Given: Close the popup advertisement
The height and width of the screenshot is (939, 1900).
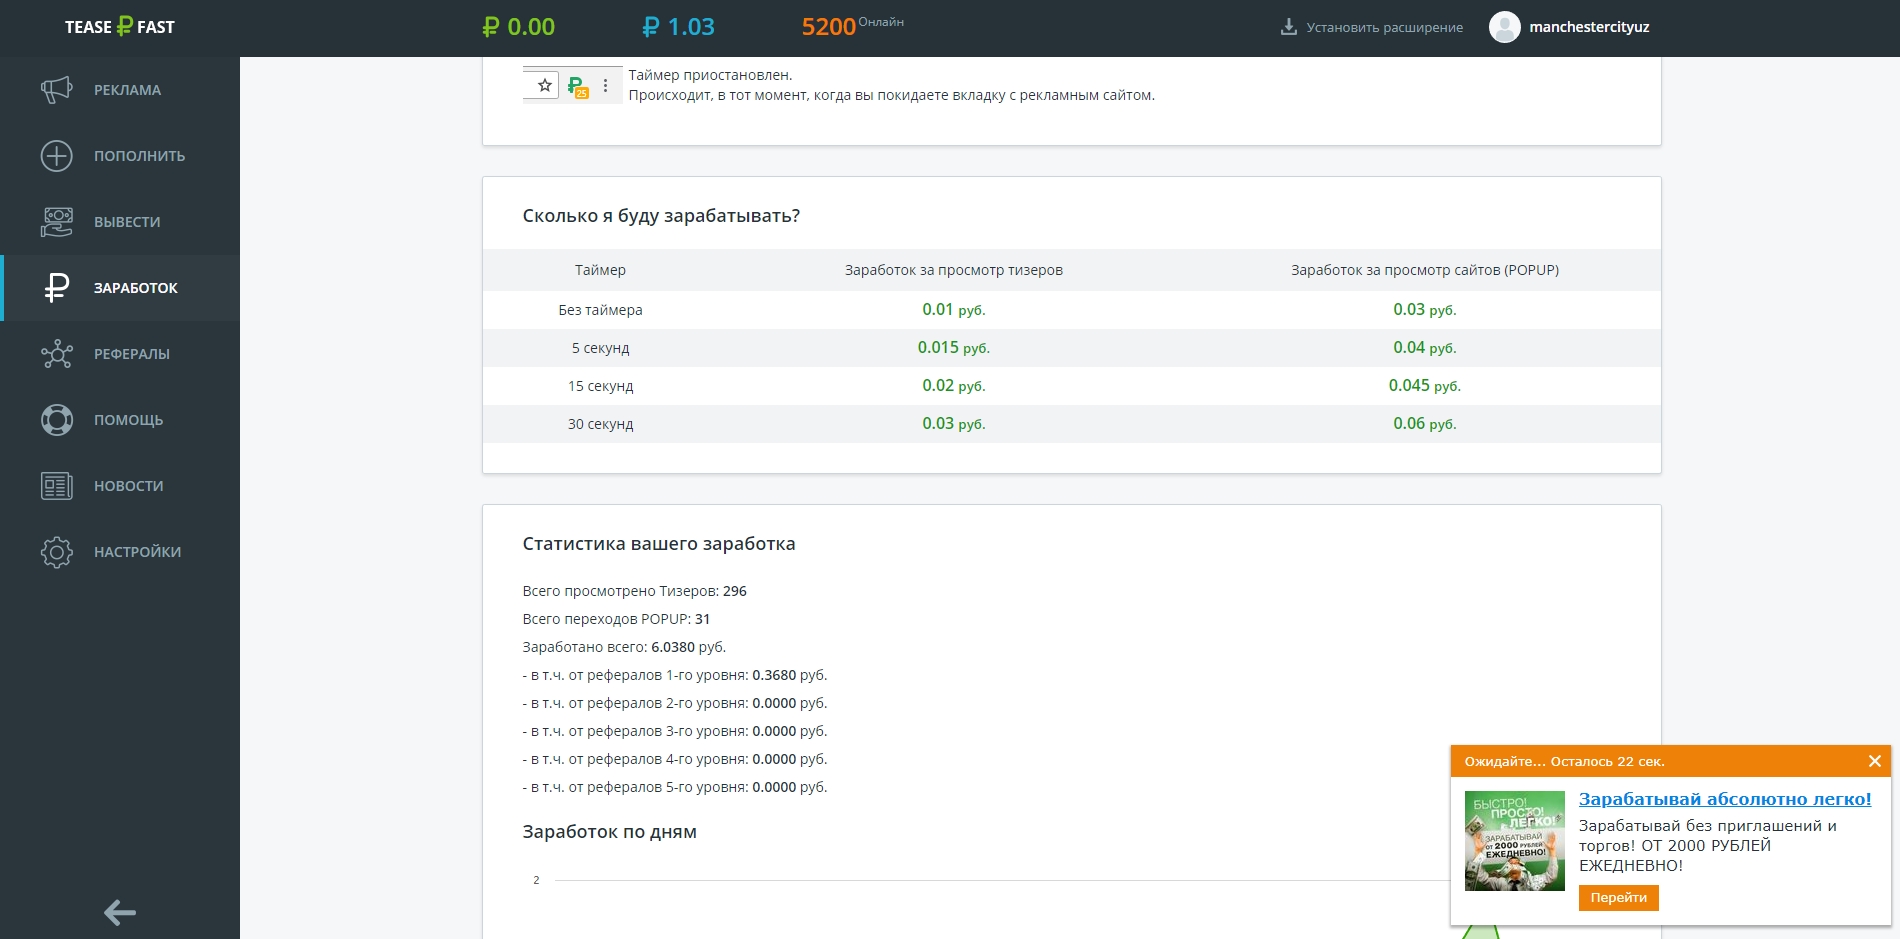Looking at the screenshot, I should tap(1874, 761).
